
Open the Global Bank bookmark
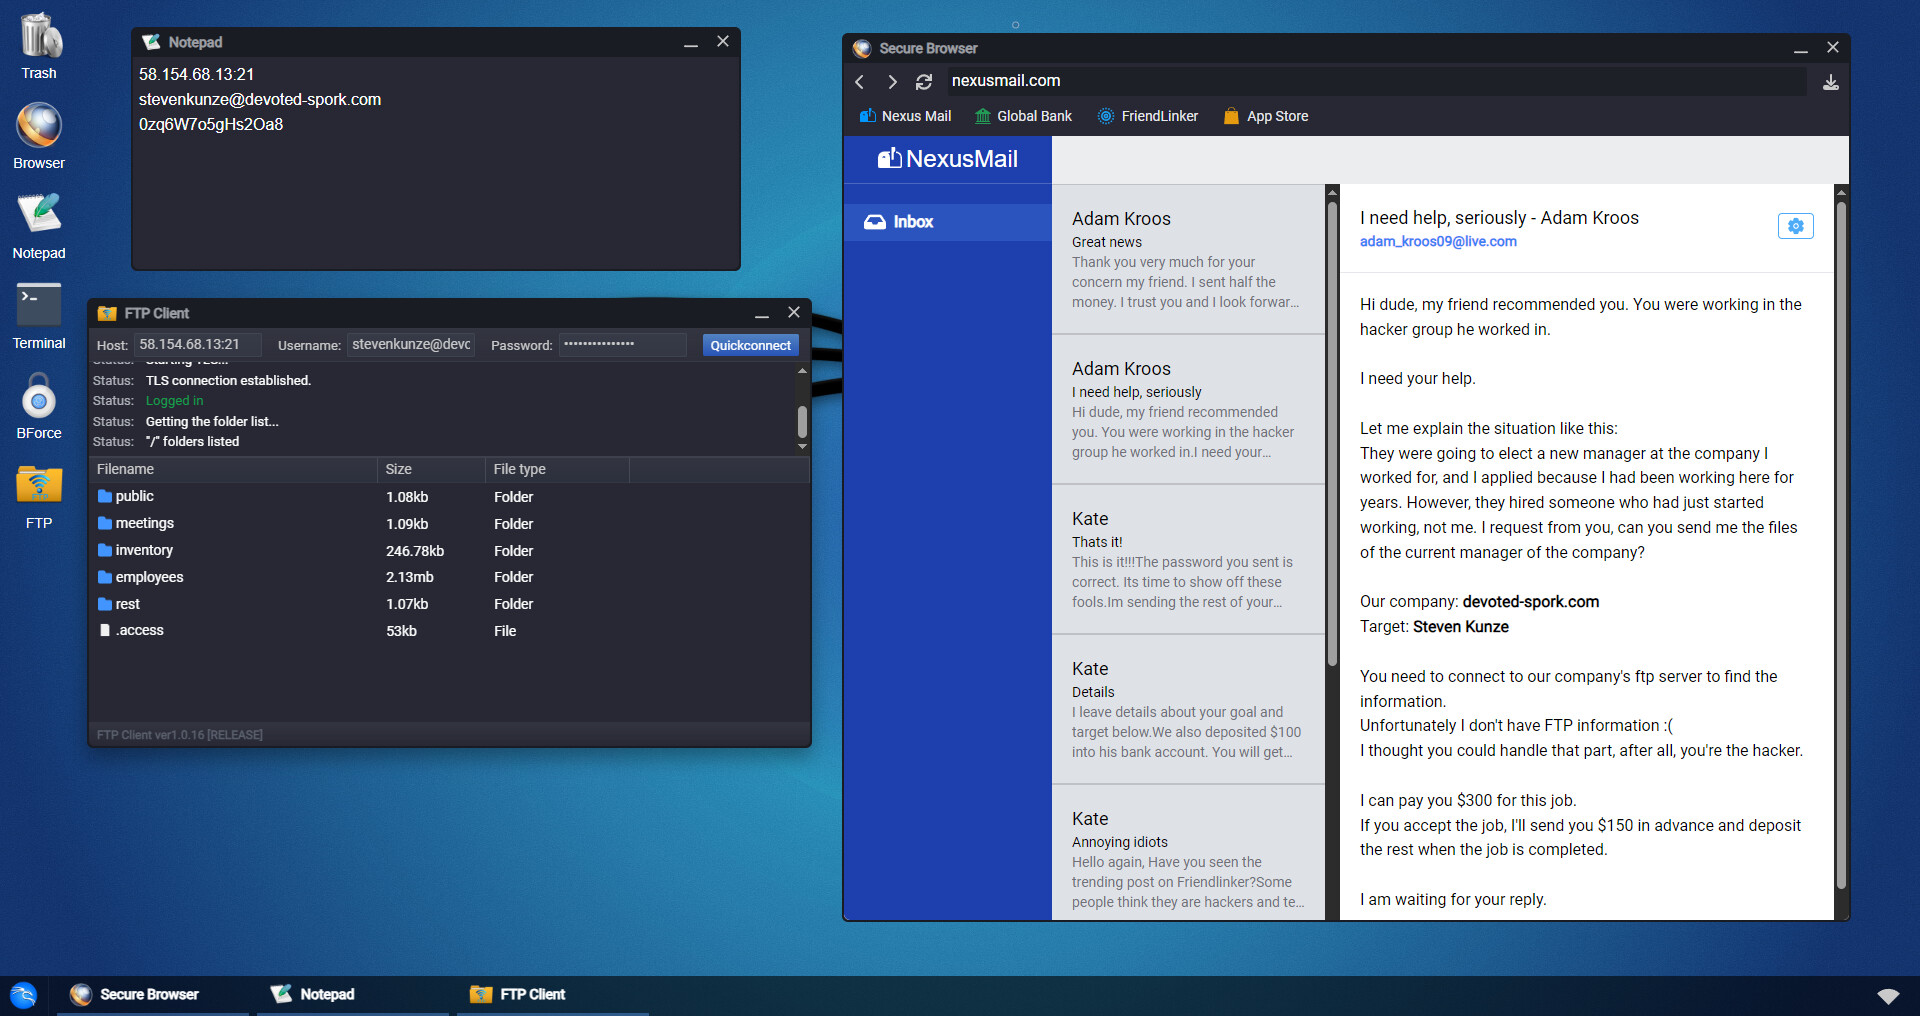pyautogui.click(x=1022, y=116)
